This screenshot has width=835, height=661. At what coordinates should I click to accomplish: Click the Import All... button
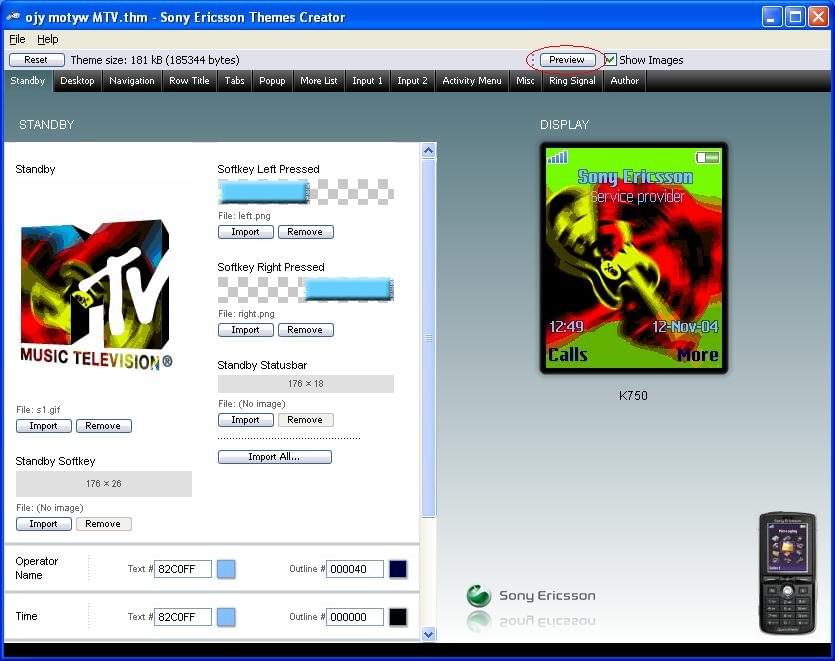click(x=274, y=456)
